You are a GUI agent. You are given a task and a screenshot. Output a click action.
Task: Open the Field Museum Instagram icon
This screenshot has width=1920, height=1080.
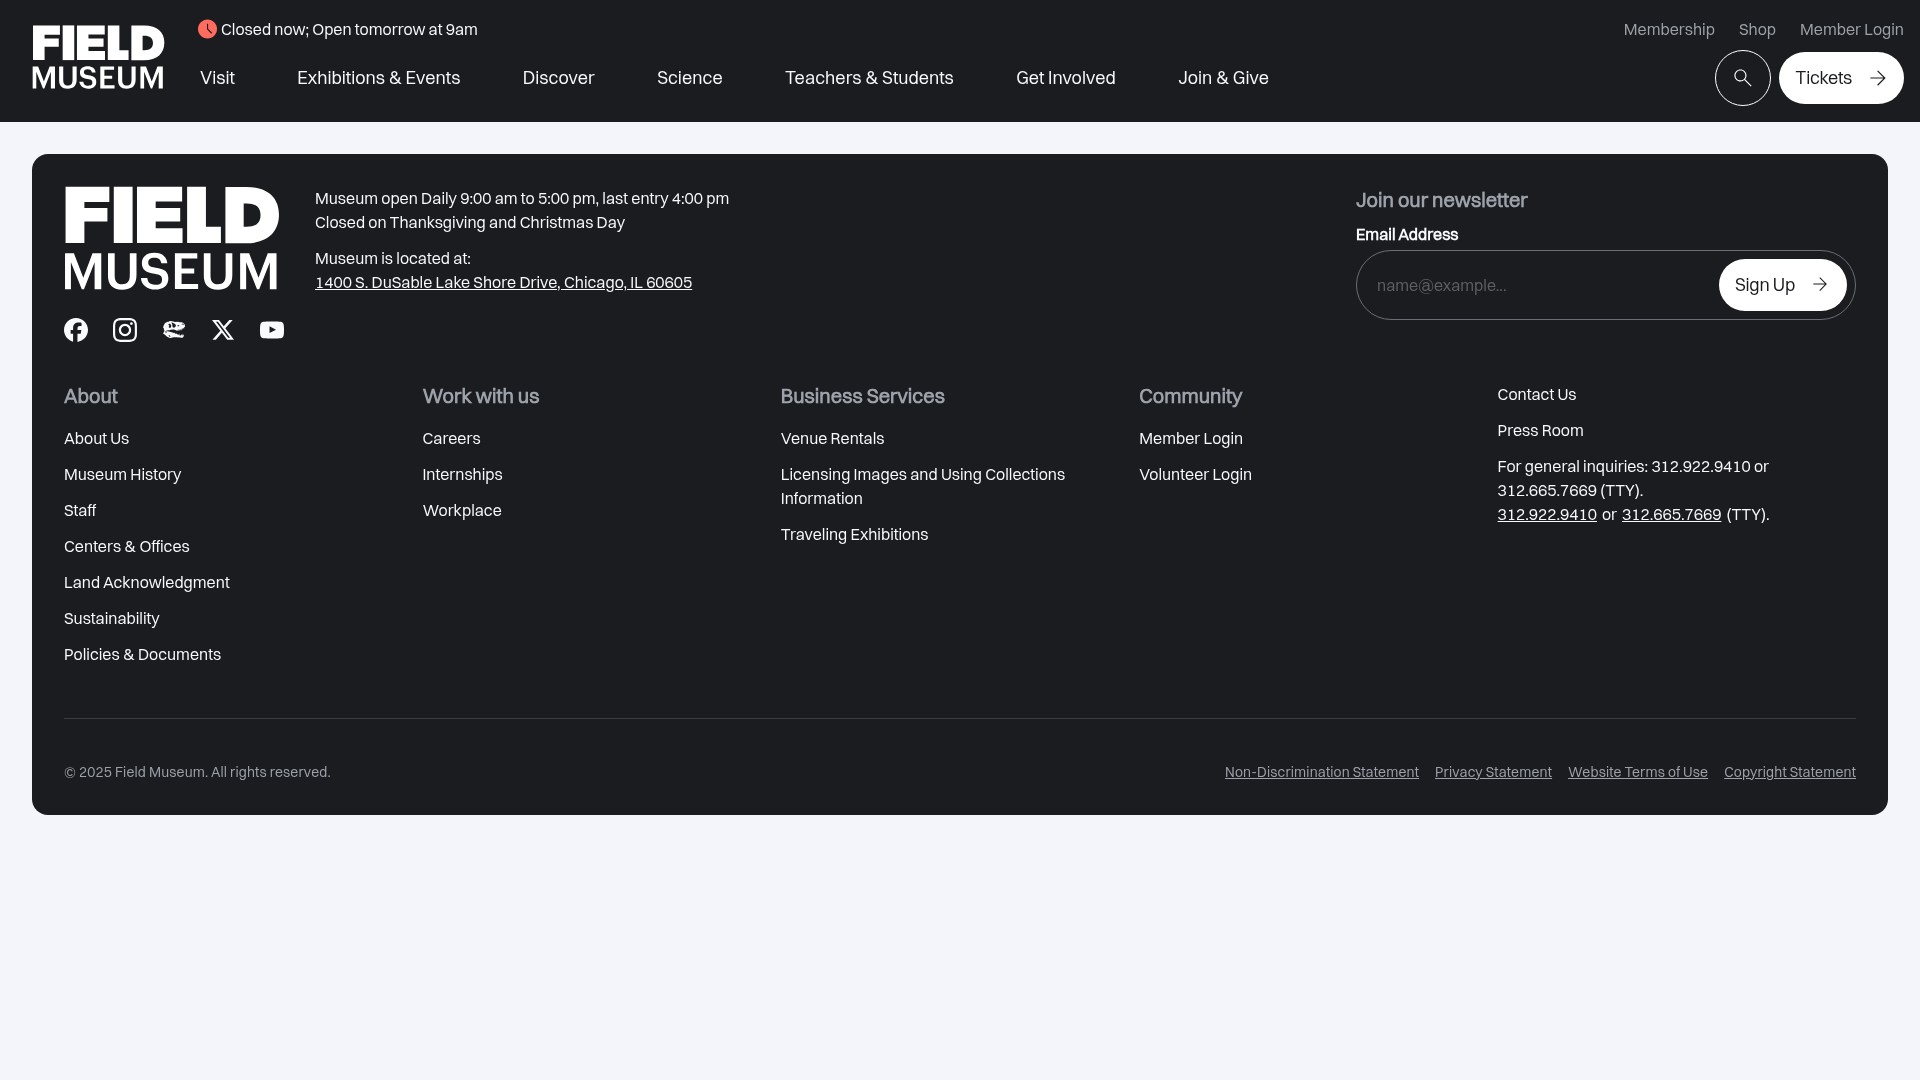click(125, 330)
